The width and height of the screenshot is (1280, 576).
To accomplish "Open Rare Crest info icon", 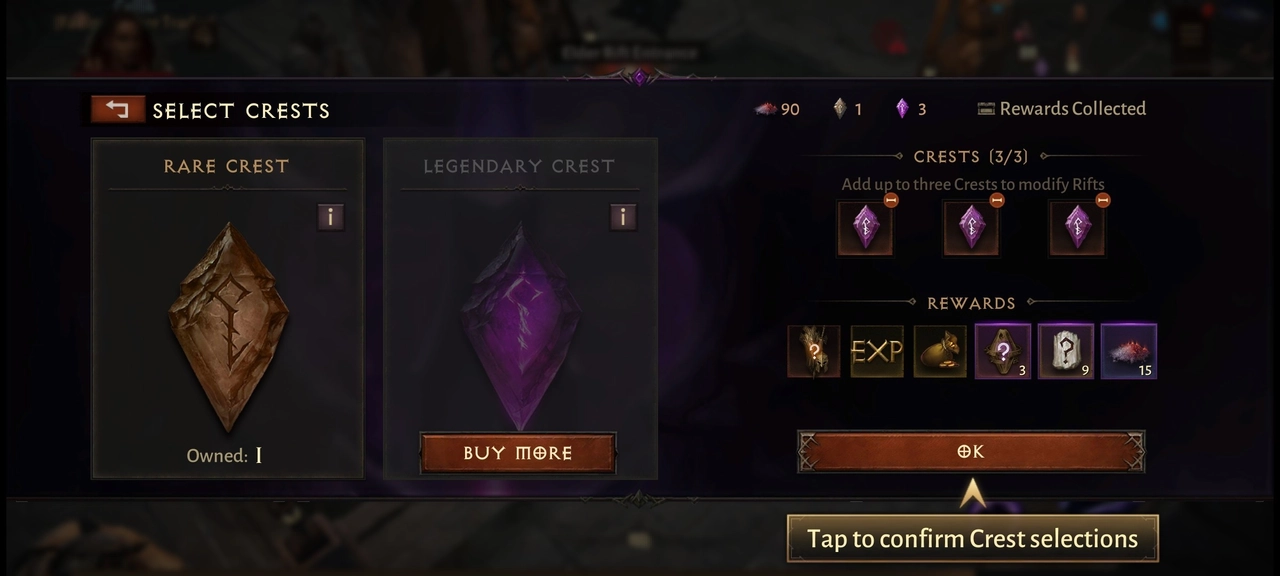I will (331, 216).
